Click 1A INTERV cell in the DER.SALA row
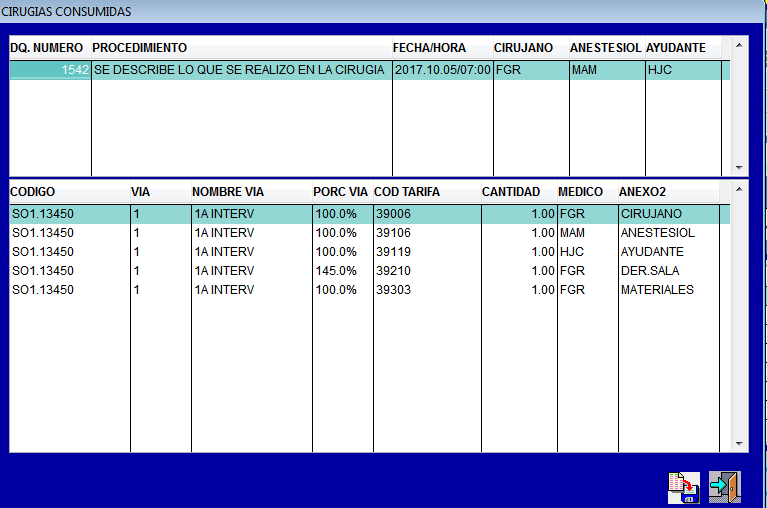767x508 pixels. 251,271
